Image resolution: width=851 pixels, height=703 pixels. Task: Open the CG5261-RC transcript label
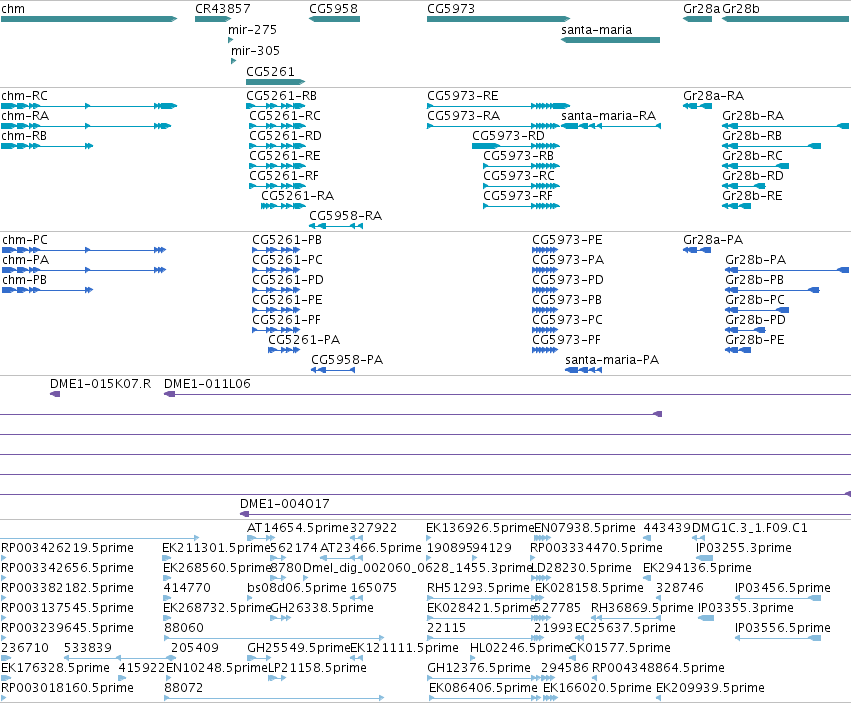(x=285, y=116)
